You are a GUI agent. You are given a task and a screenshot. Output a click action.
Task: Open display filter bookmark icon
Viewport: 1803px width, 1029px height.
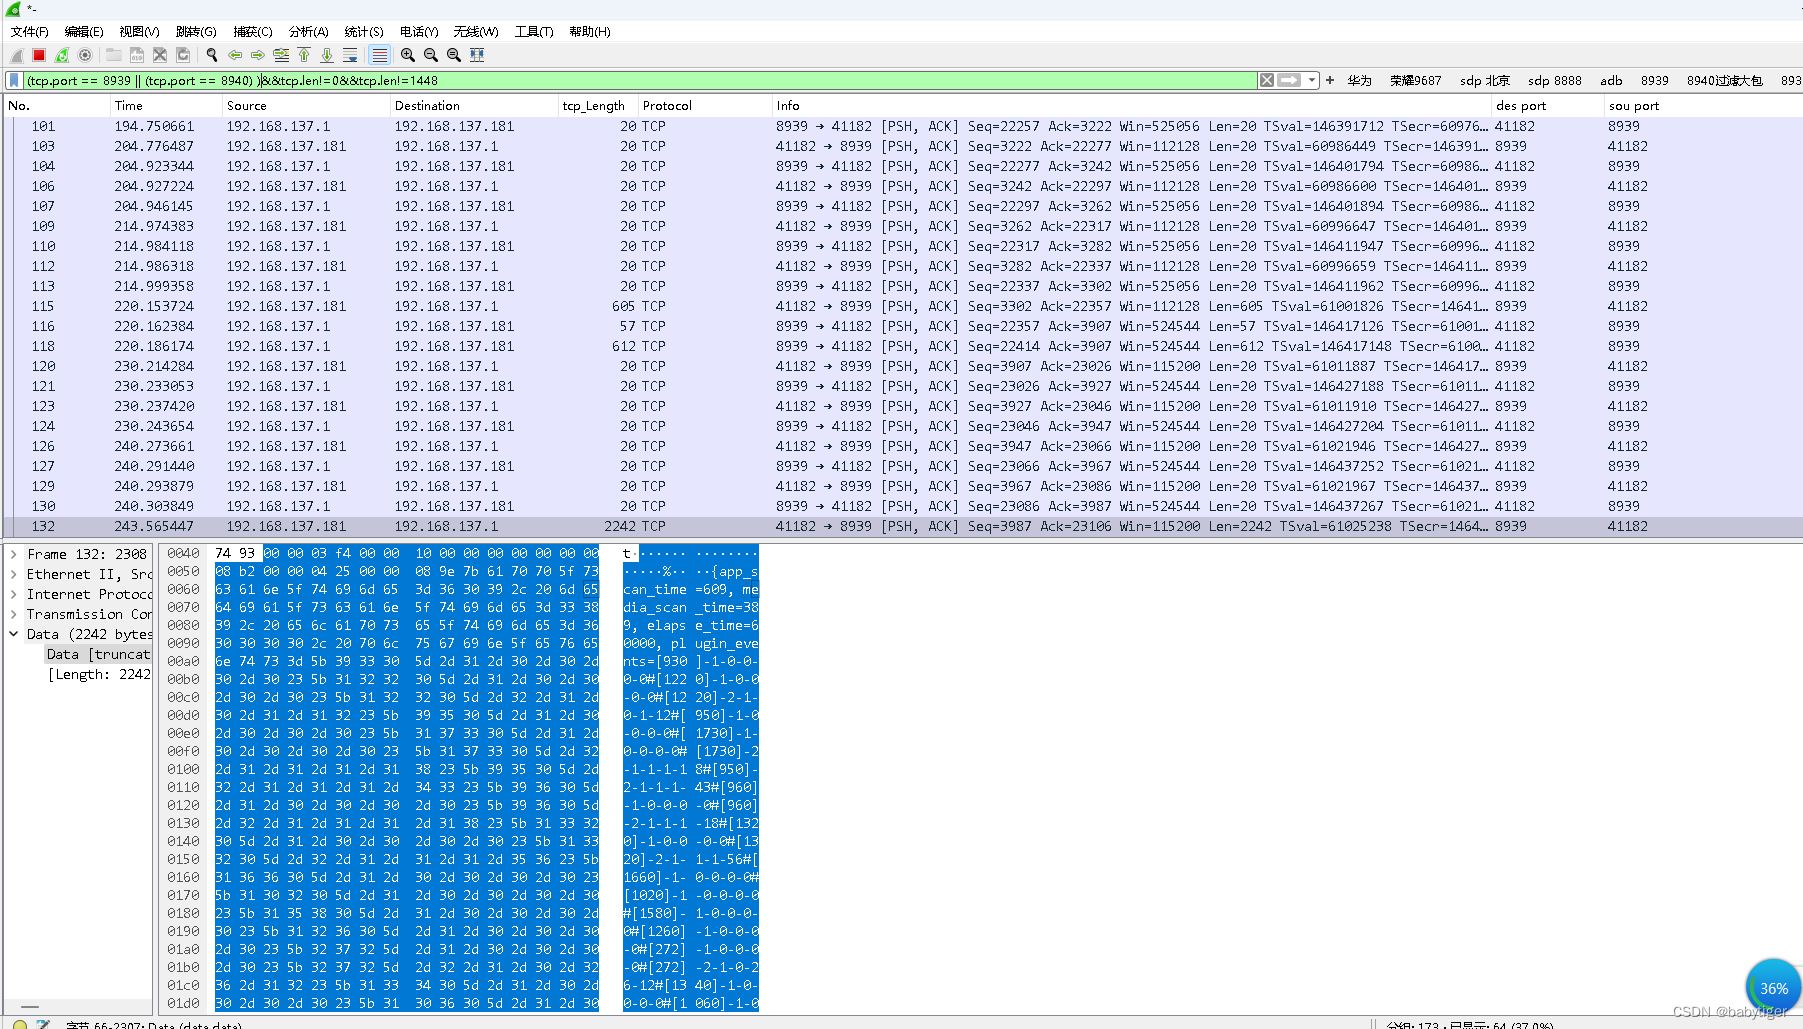pyautogui.click(x=14, y=80)
